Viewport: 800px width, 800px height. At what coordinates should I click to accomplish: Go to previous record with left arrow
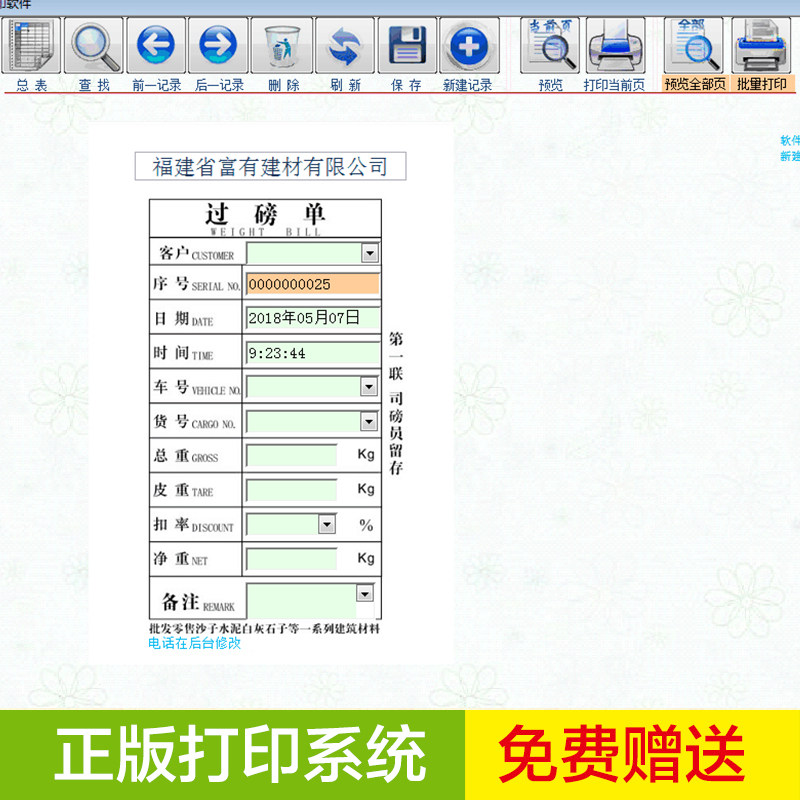(x=156, y=45)
